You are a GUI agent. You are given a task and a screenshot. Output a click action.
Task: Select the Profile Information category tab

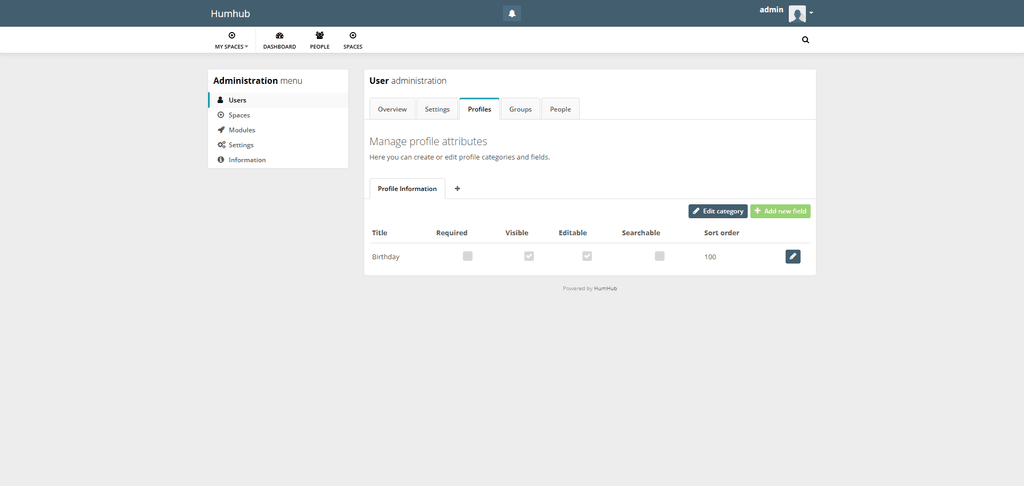pyautogui.click(x=408, y=189)
